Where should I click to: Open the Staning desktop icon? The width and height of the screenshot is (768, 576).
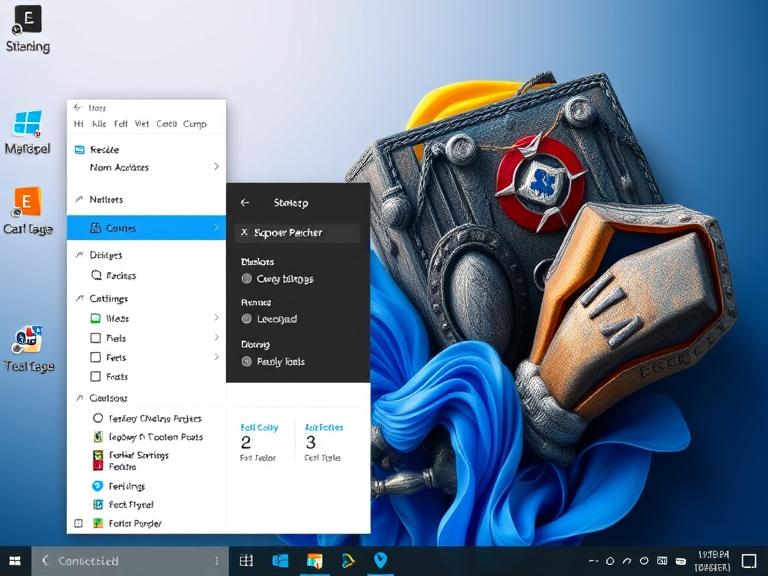(27, 28)
